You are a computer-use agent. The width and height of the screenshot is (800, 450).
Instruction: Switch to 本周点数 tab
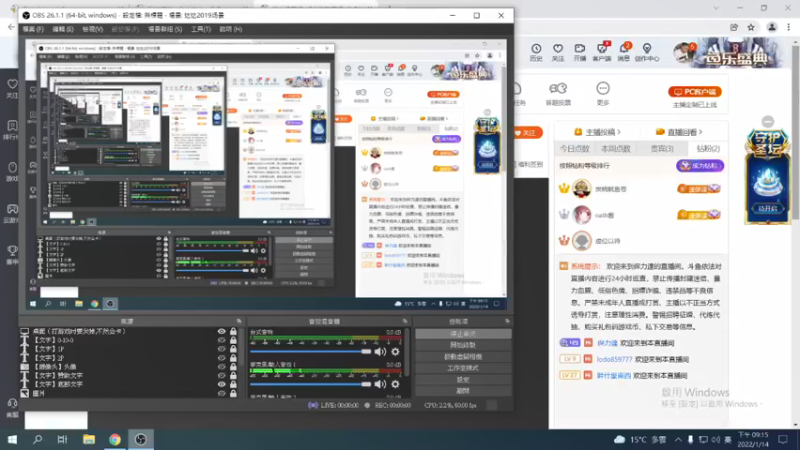[x=615, y=148]
